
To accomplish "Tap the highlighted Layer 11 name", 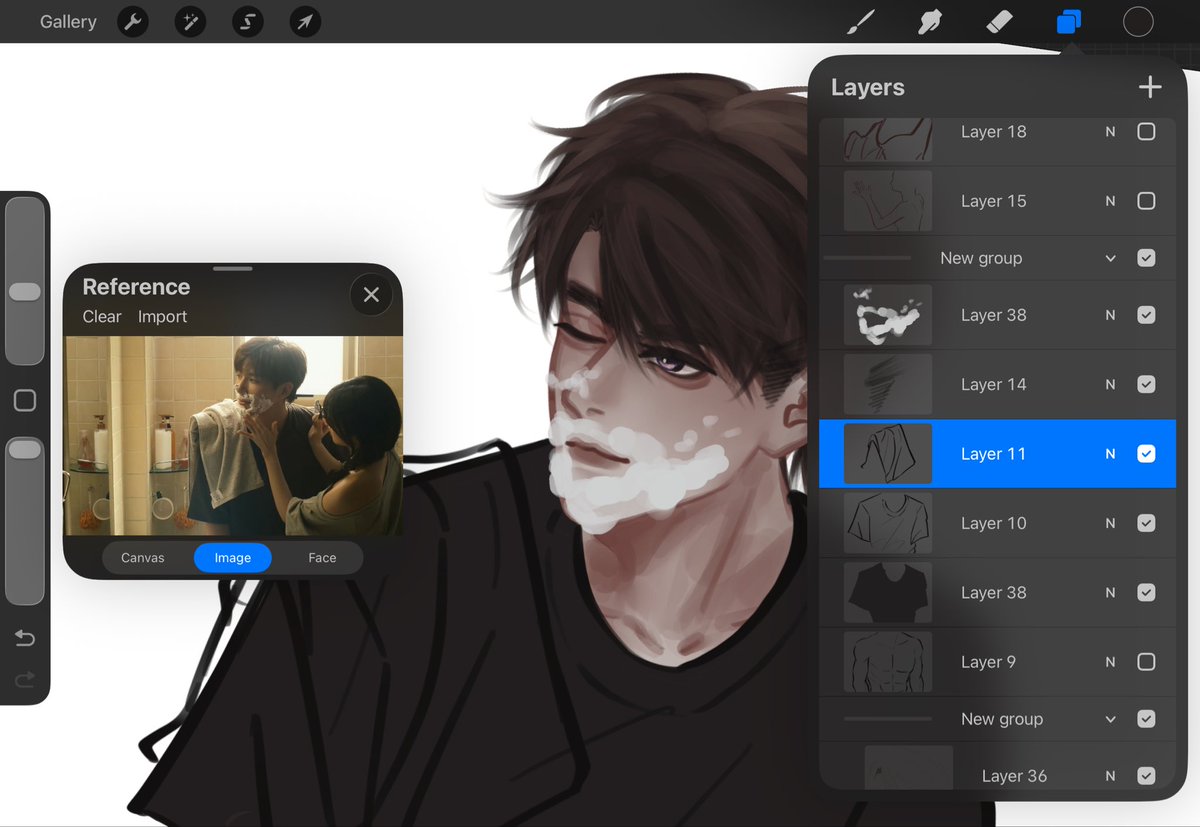I will [x=993, y=454].
